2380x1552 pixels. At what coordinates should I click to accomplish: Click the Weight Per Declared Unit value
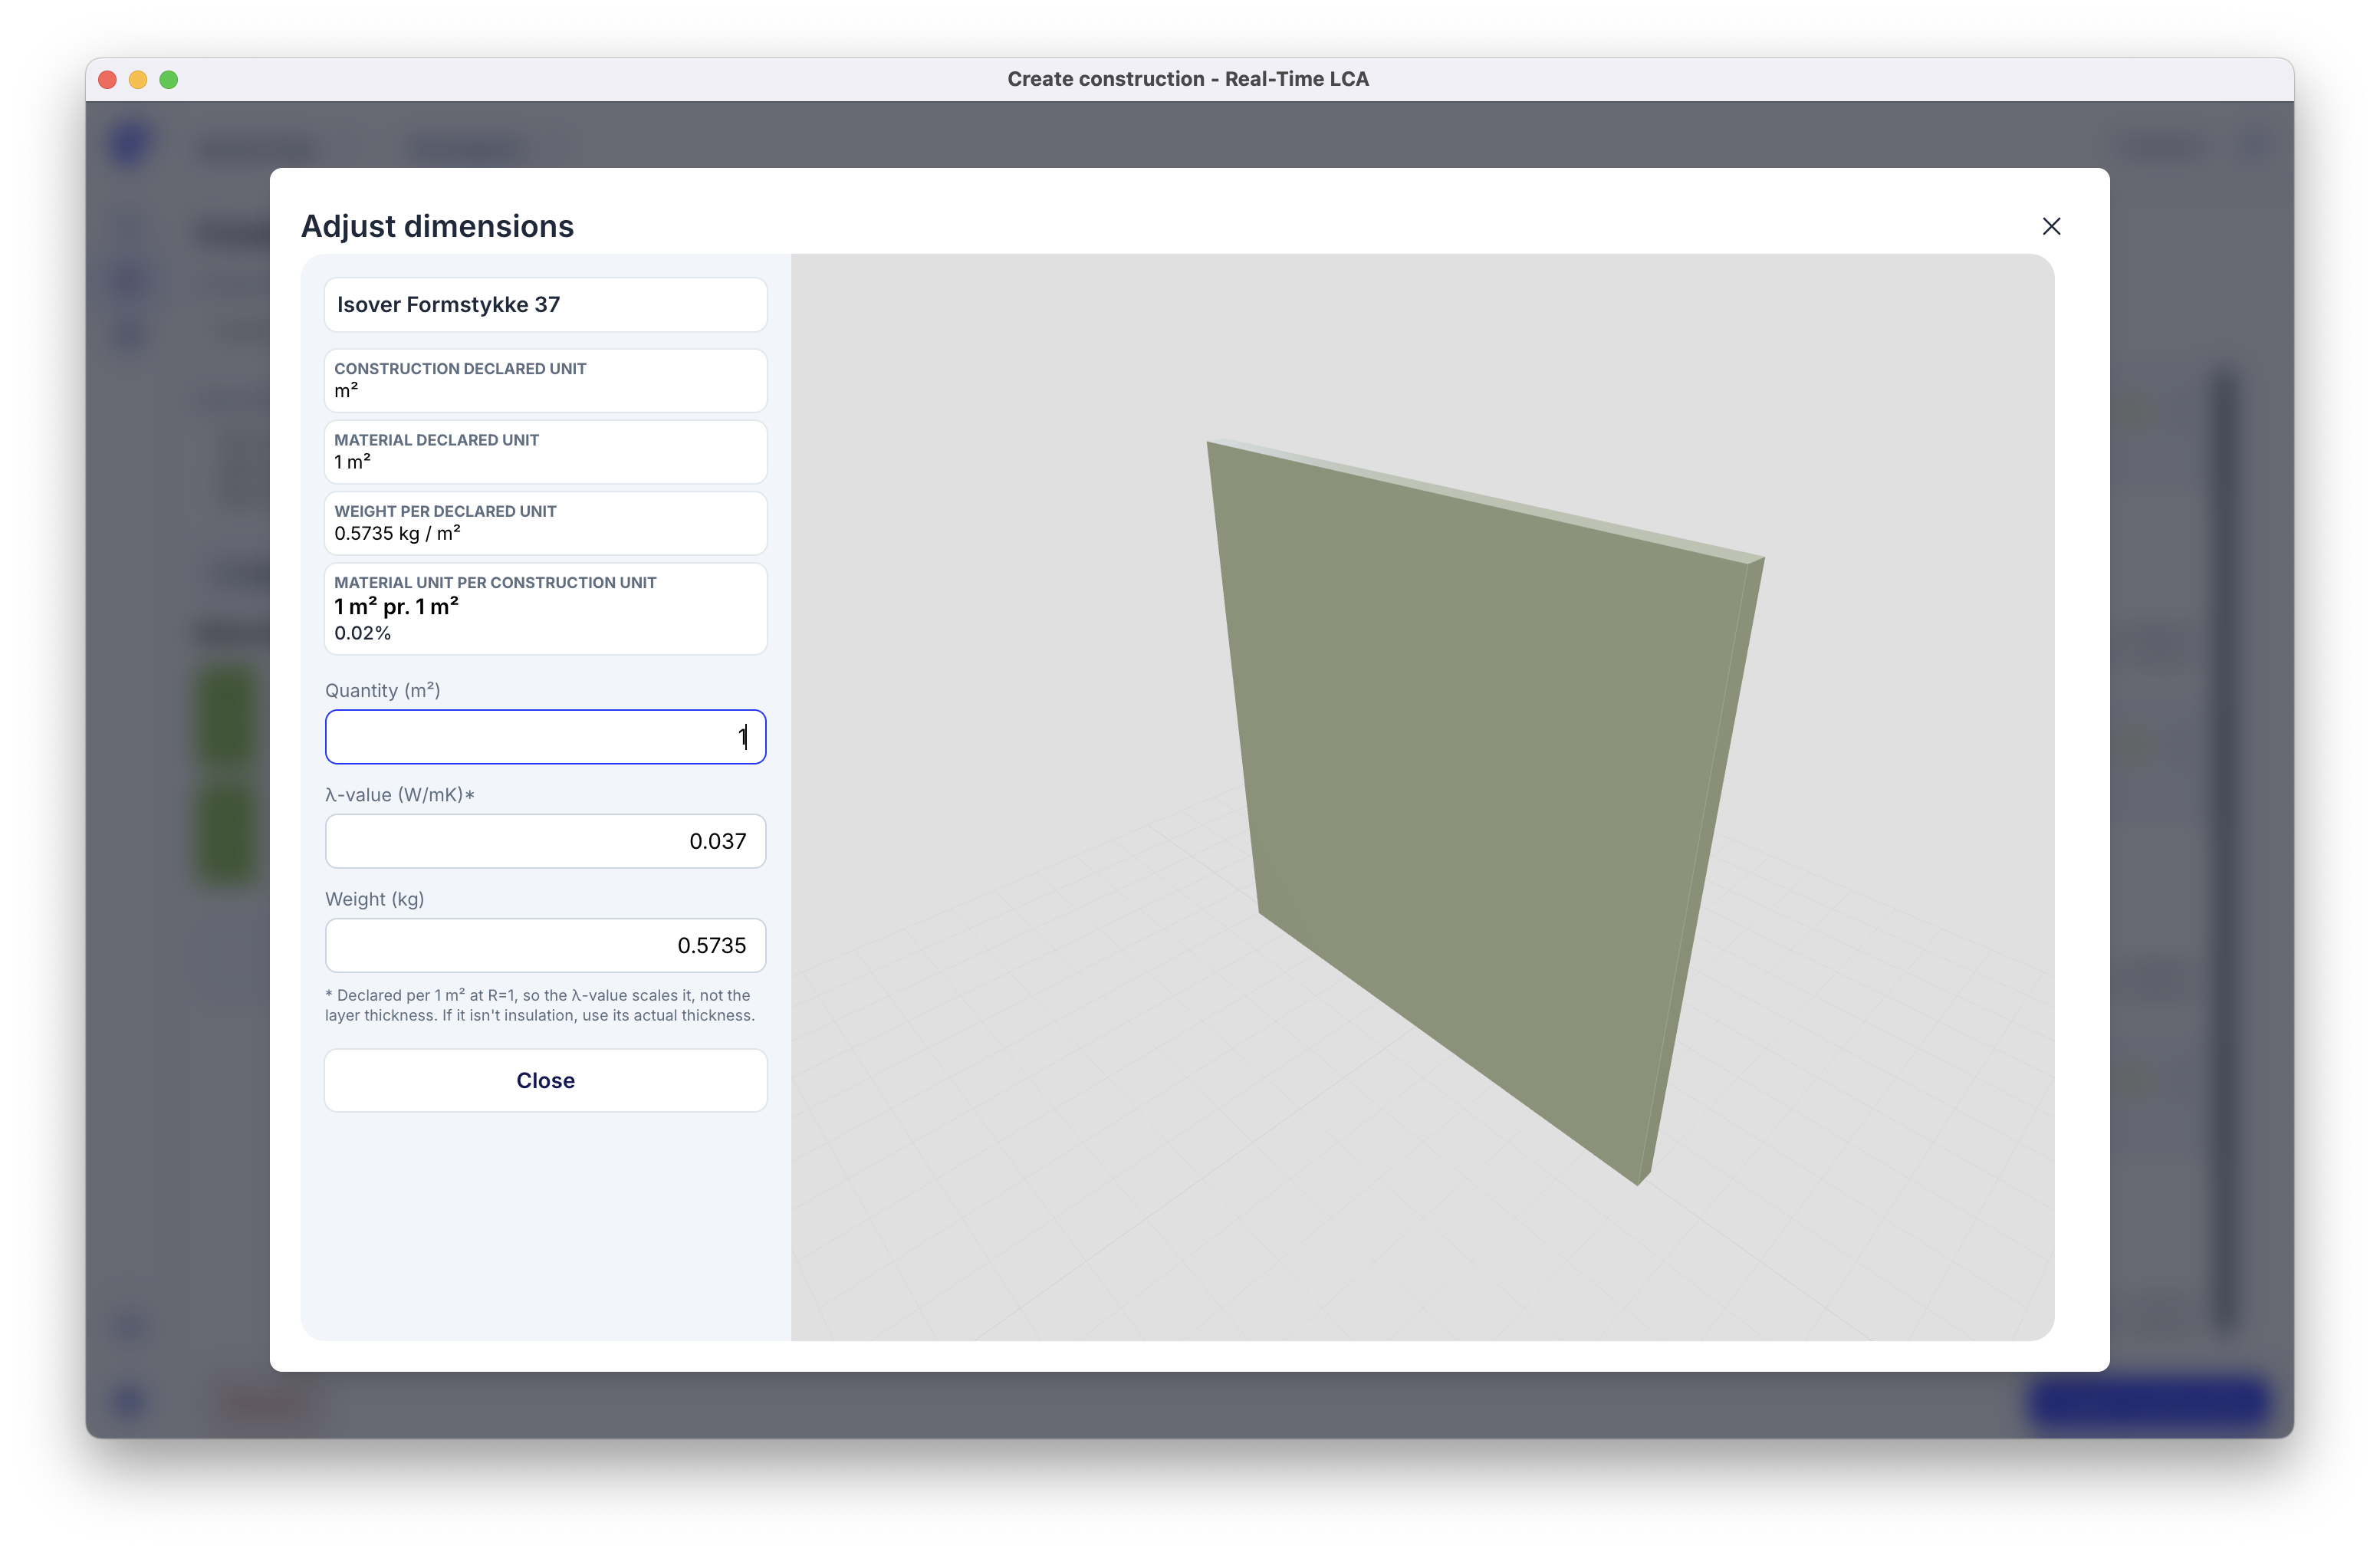click(397, 533)
